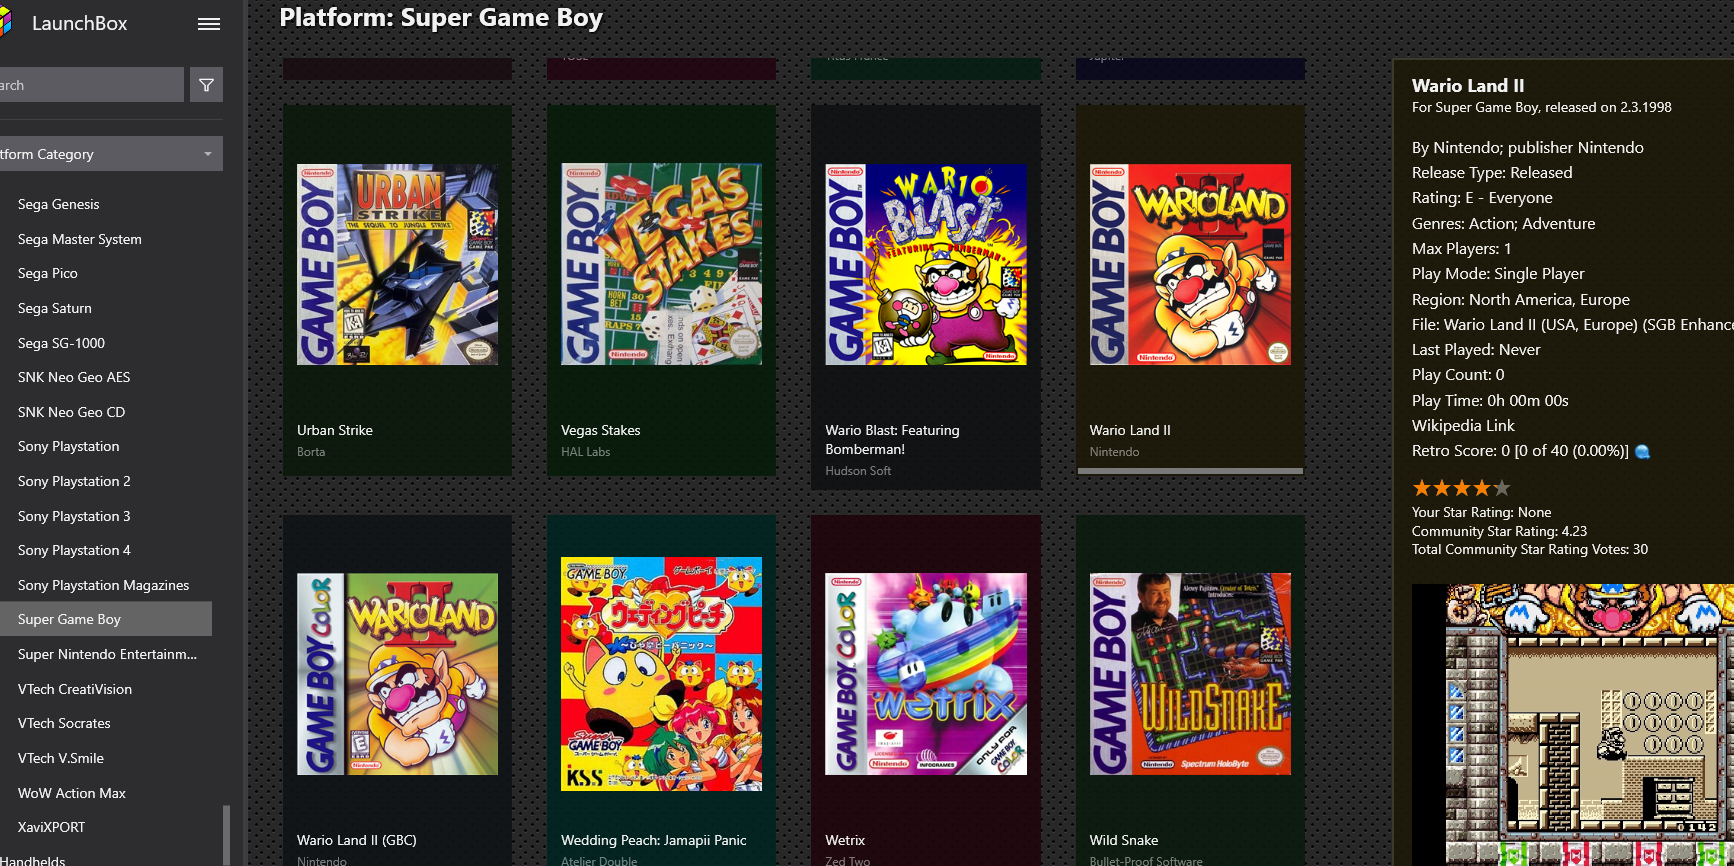Image resolution: width=1734 pixels, height=866 pixels.
Task: Select Sega SG-1000 platform
Action: (61, 343)
